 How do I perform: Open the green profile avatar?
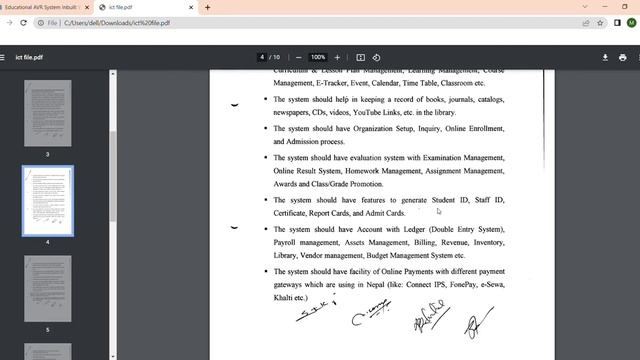pos(631,23)
